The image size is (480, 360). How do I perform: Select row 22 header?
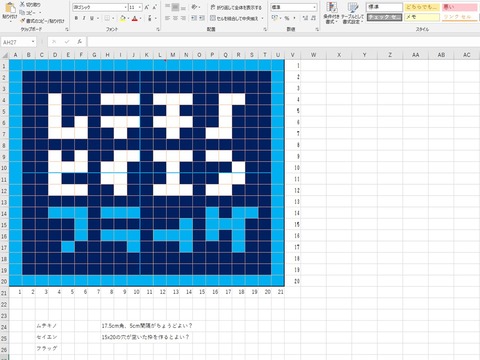(x=4, y=304)
